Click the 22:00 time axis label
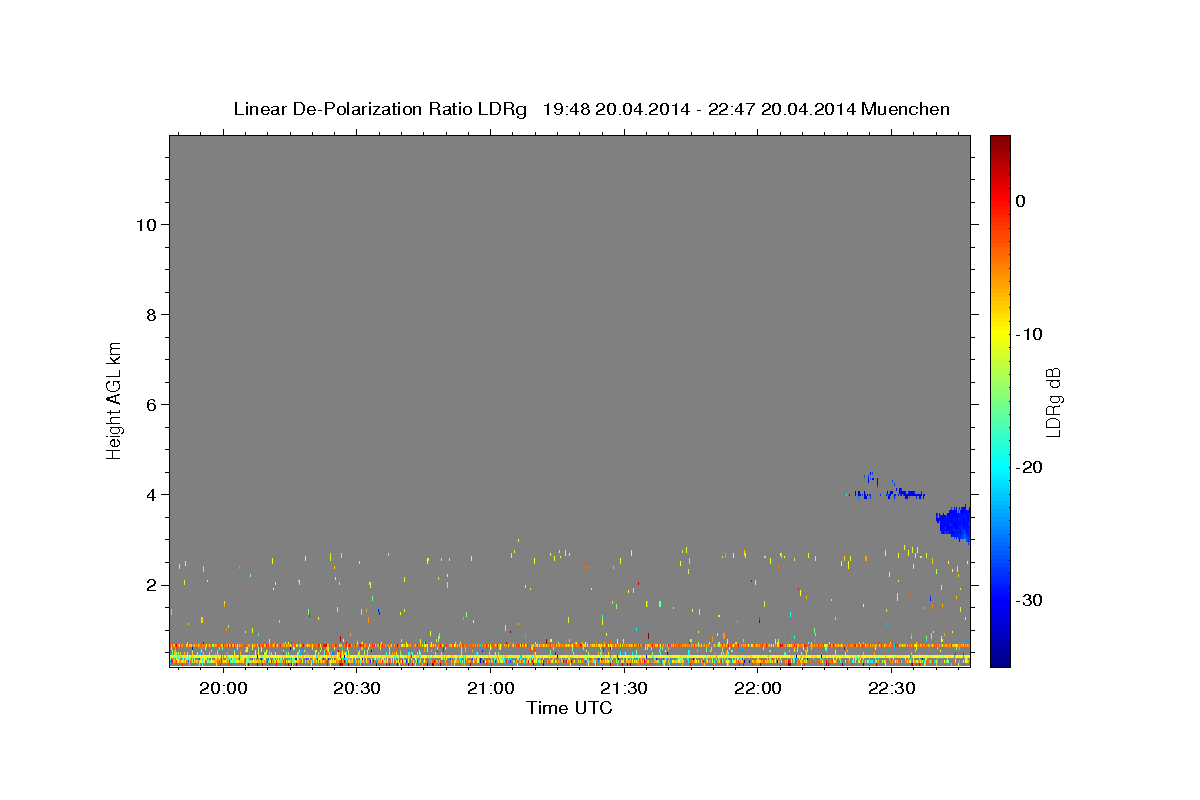1200x800 pixels. click(x=758, y=689)
